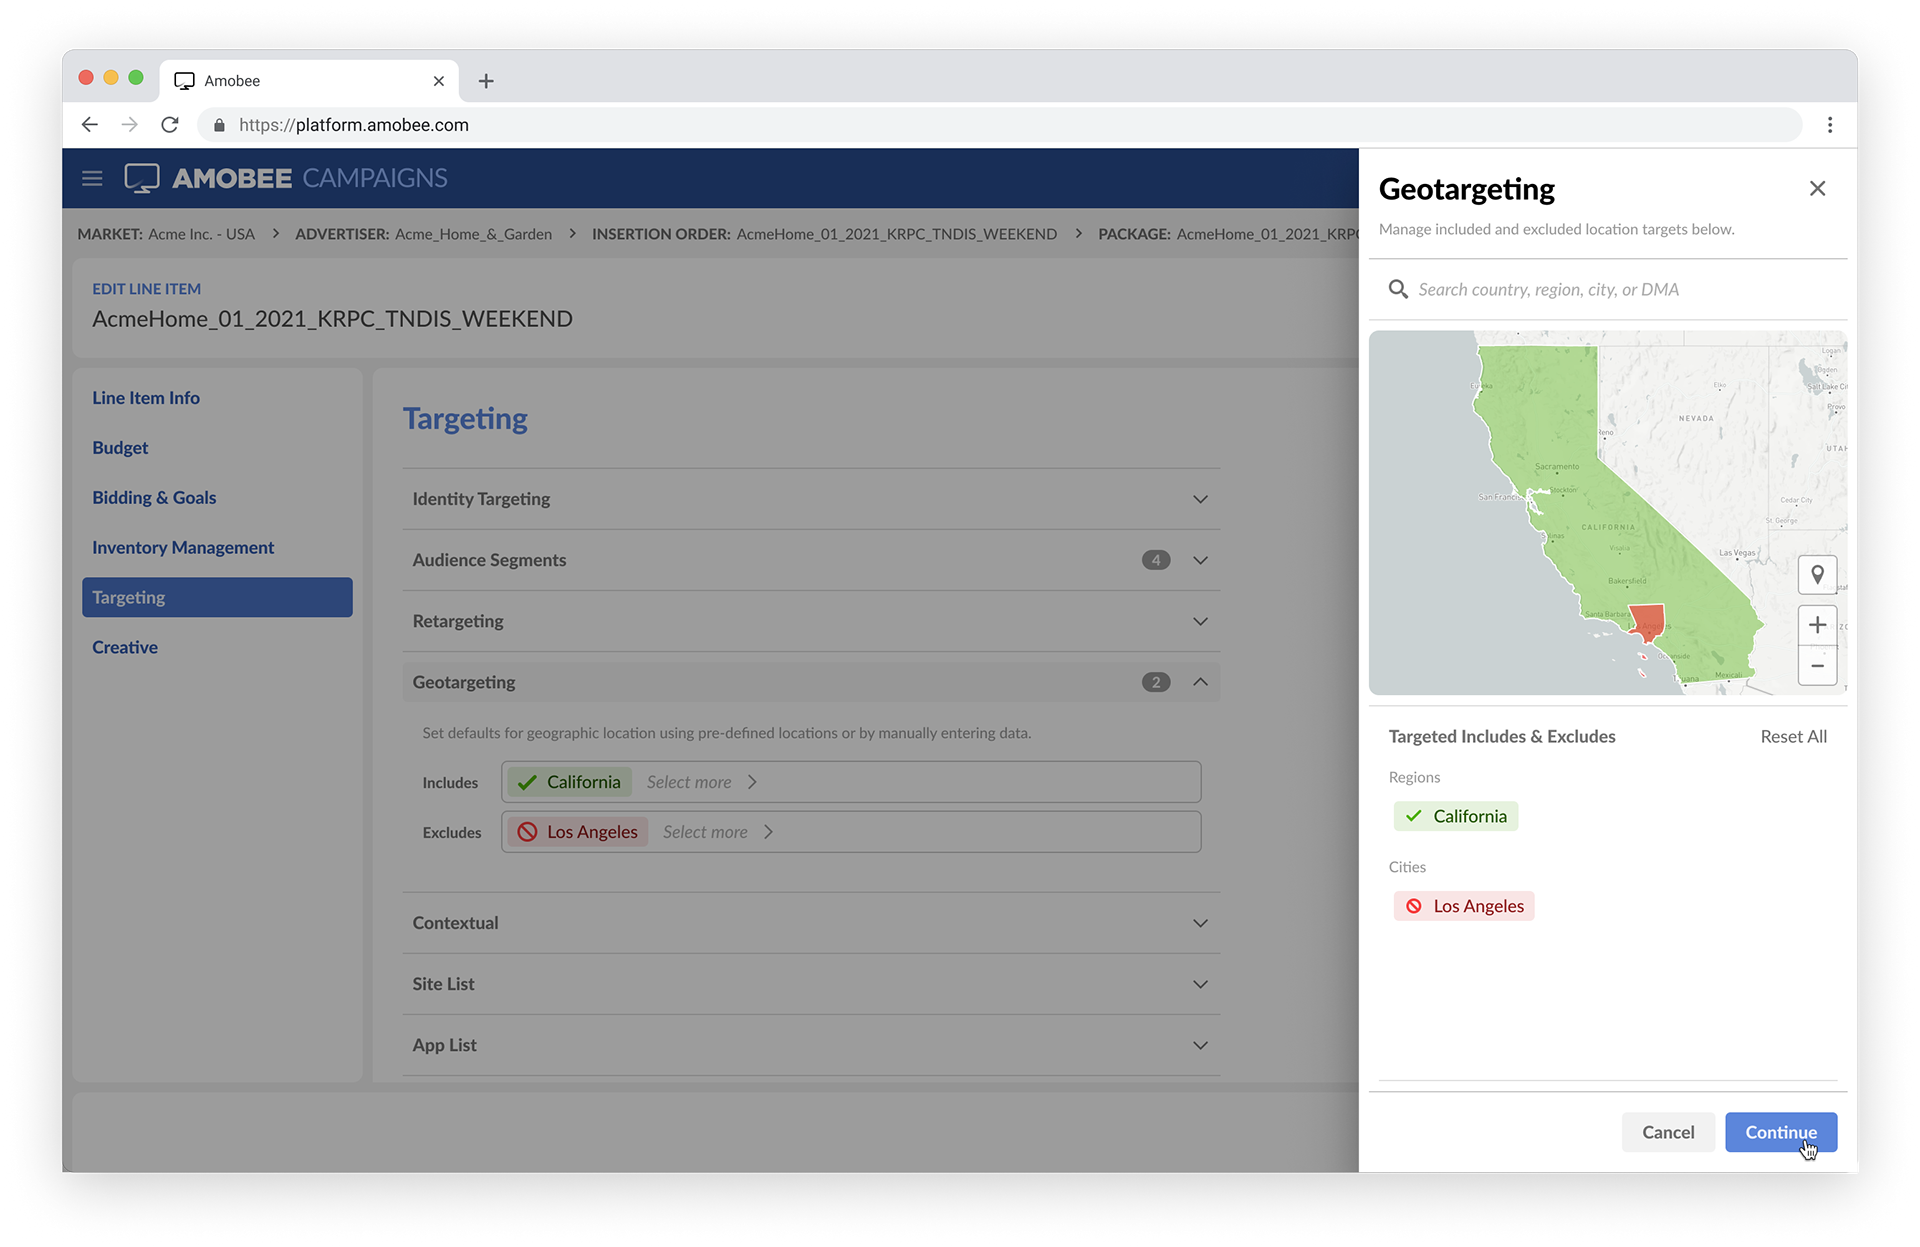Click the Cancel button
The width and height of the screenshot is (1920, 1247).
pos(1668,1132)
